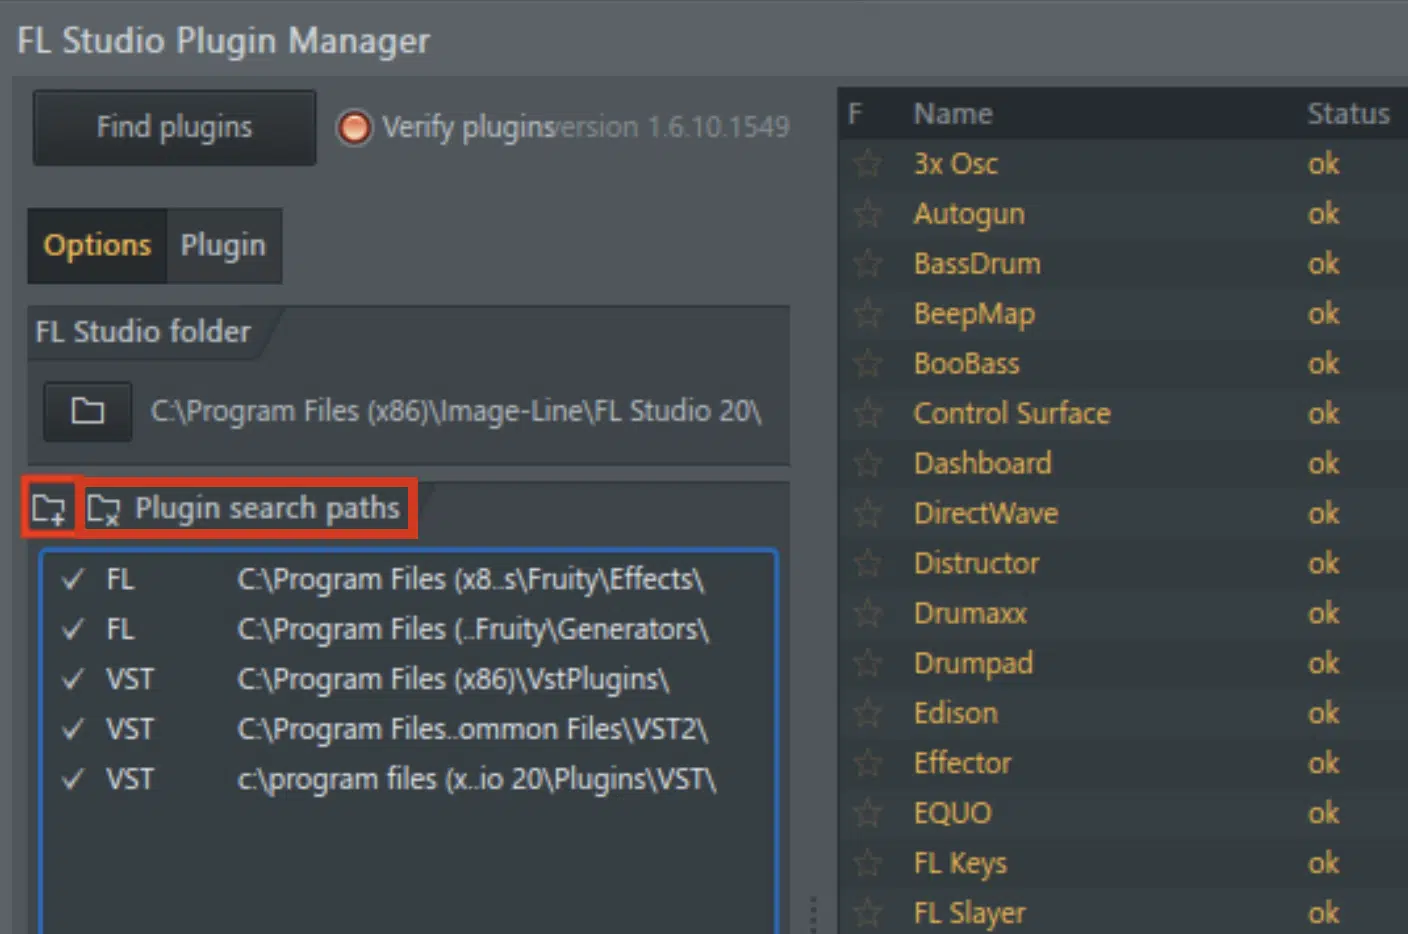This screenshot has height=934, width=1408.
Task: Select the Effector plugin name
Action: click(x=962, y=763)
